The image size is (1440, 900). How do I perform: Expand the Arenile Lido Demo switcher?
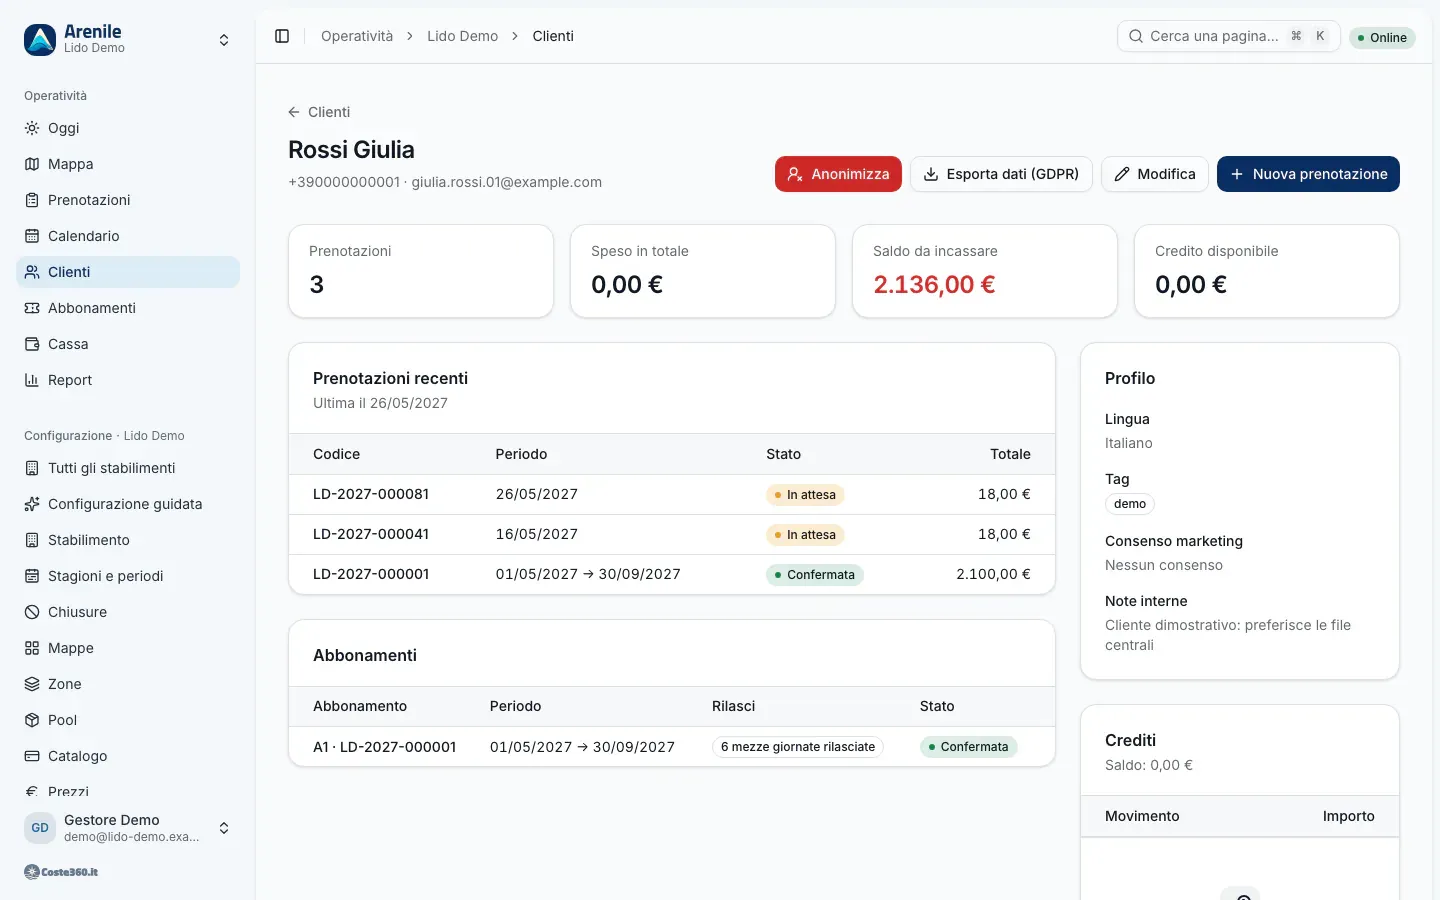pos(128,40)
